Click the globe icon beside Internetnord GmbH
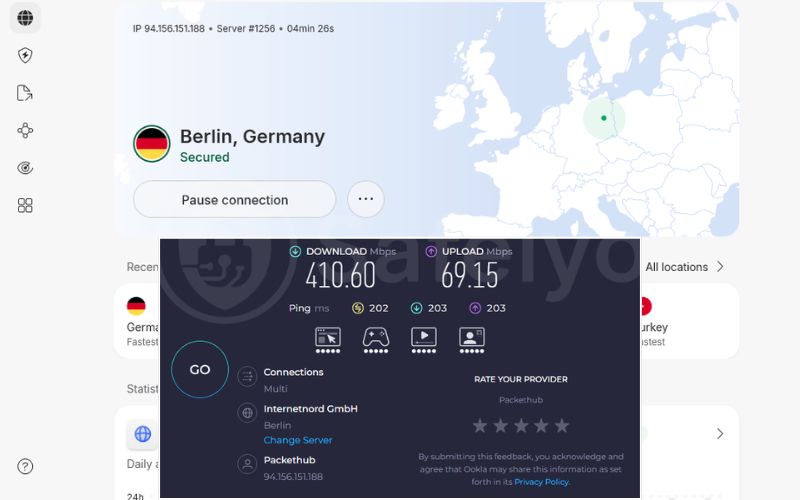Screen dimensions: 800x500 coord(247,413)
